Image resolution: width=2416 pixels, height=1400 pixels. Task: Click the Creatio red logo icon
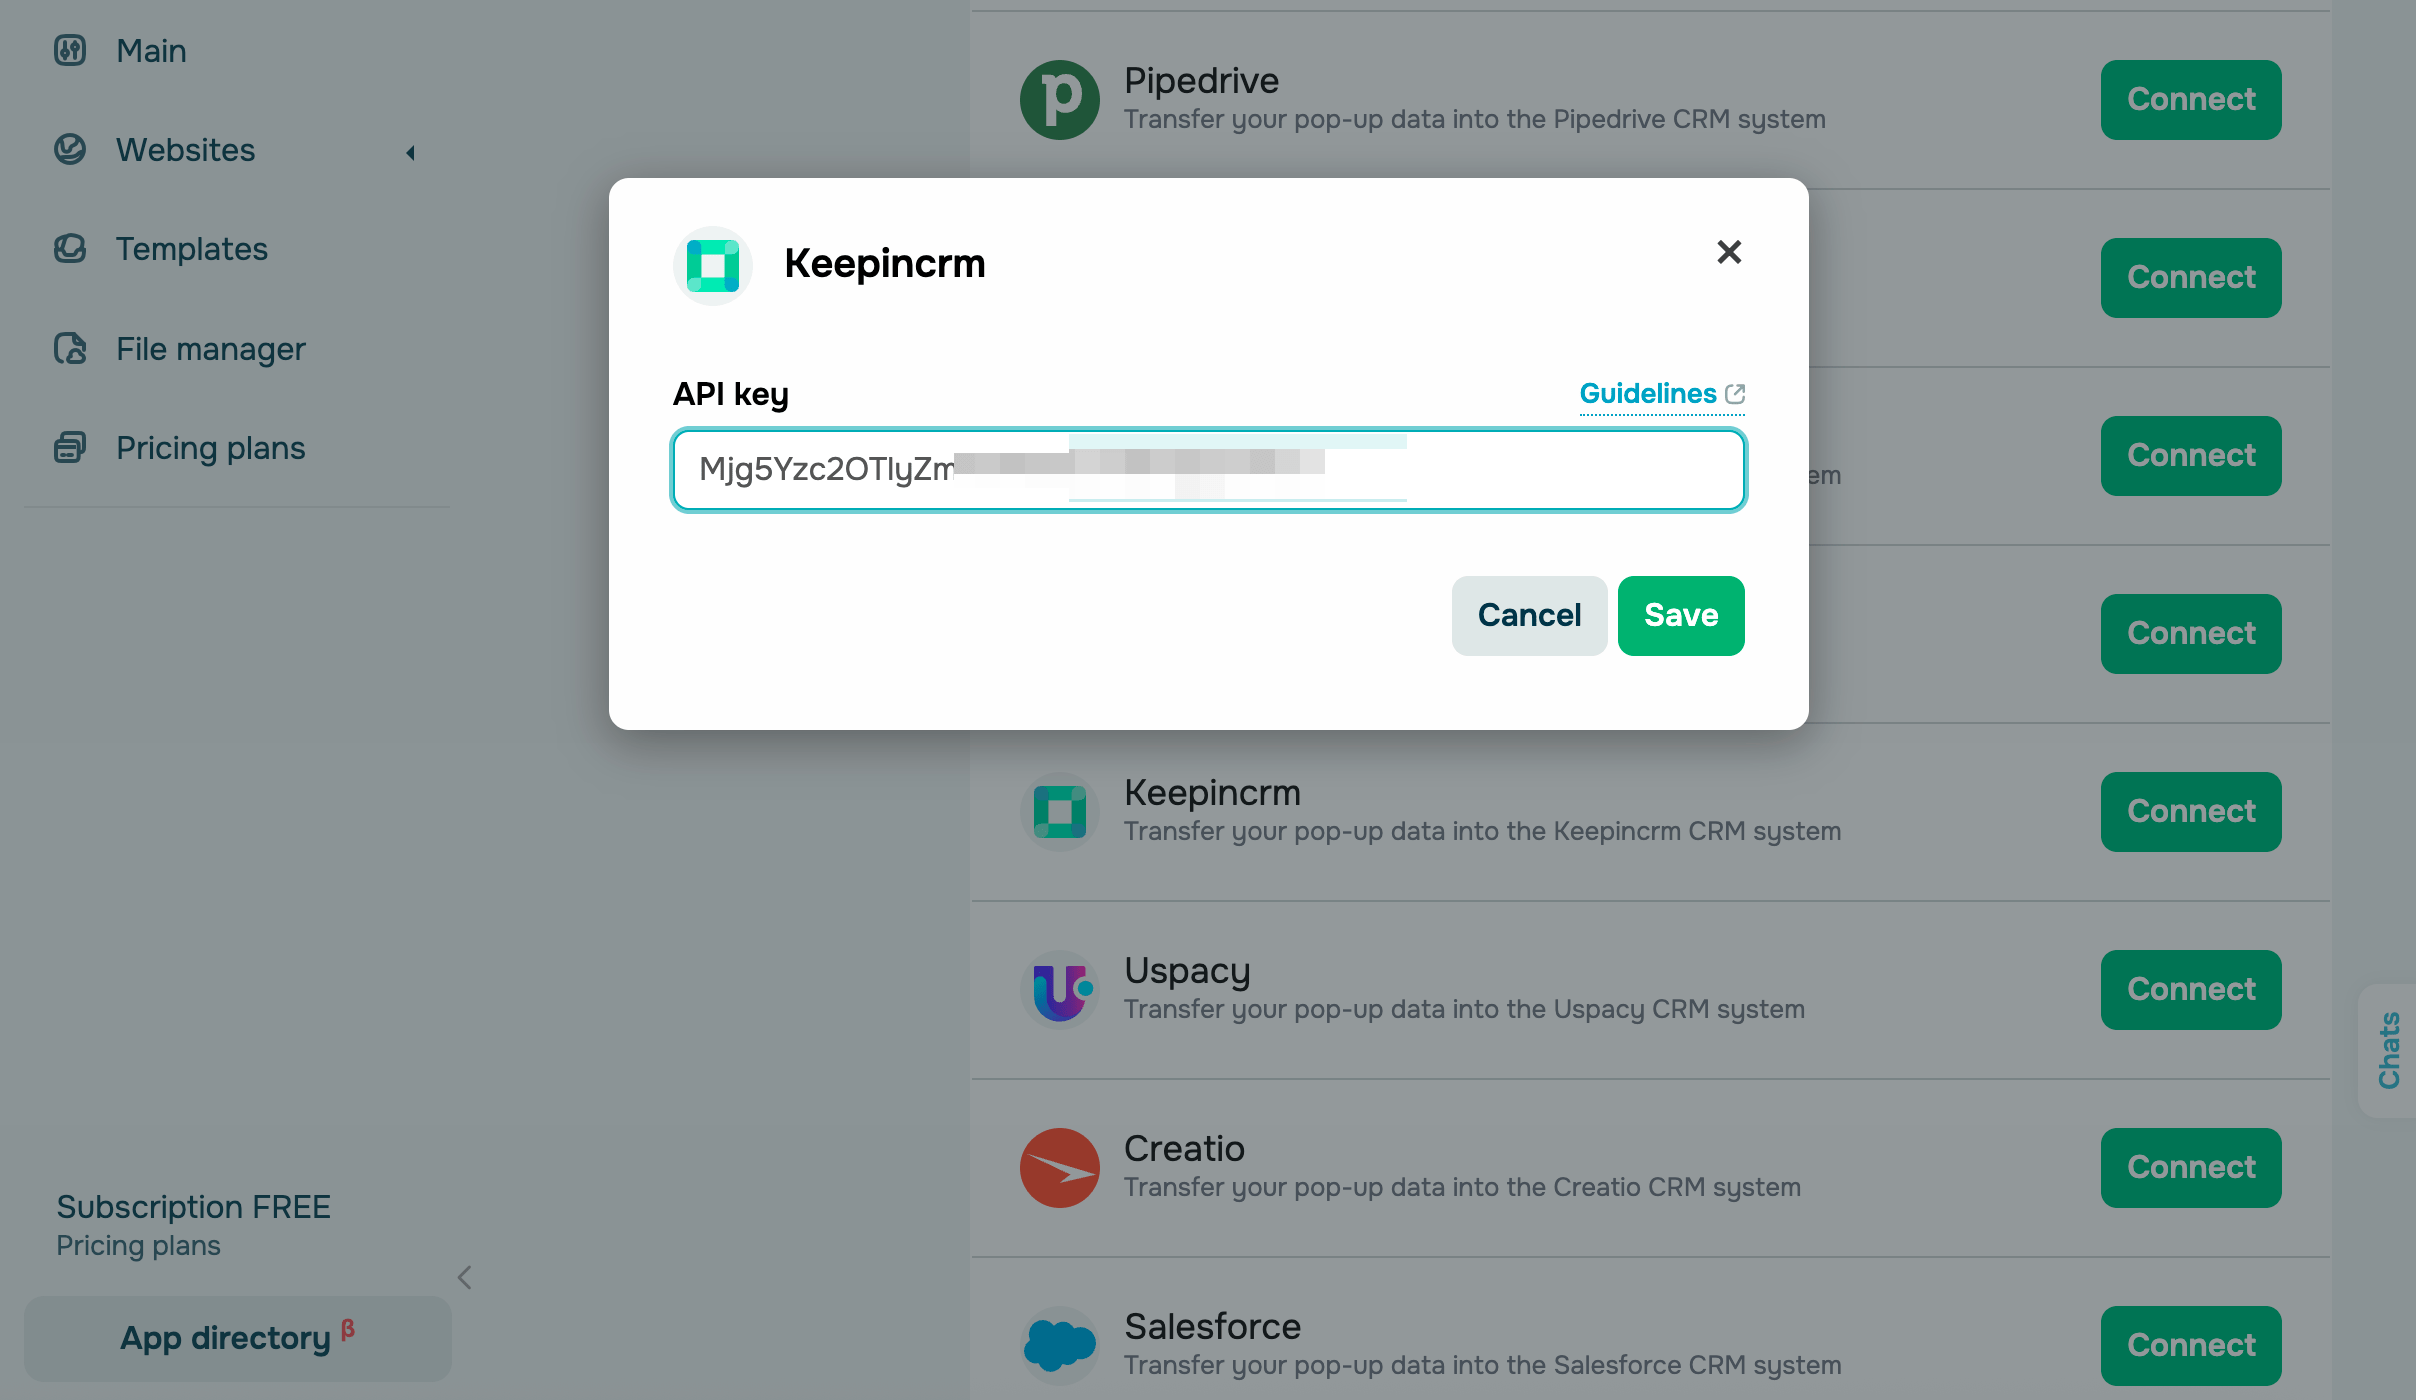pos(1059,1168)
